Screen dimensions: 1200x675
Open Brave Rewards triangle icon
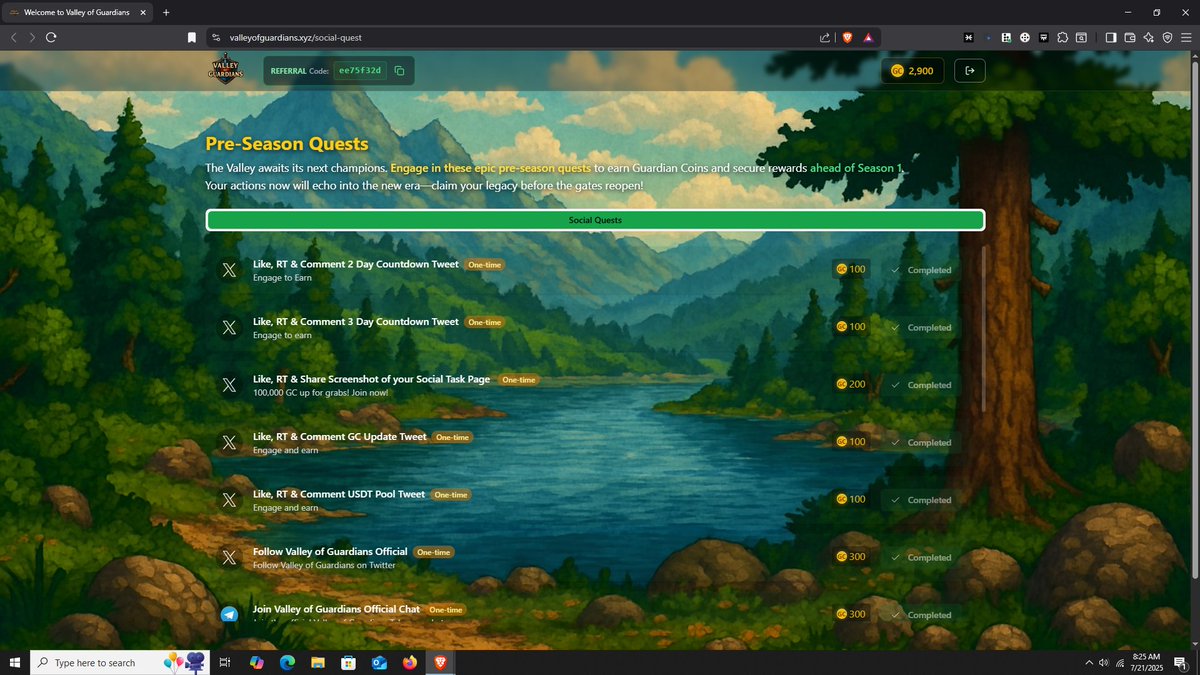(x=868, y=38)
